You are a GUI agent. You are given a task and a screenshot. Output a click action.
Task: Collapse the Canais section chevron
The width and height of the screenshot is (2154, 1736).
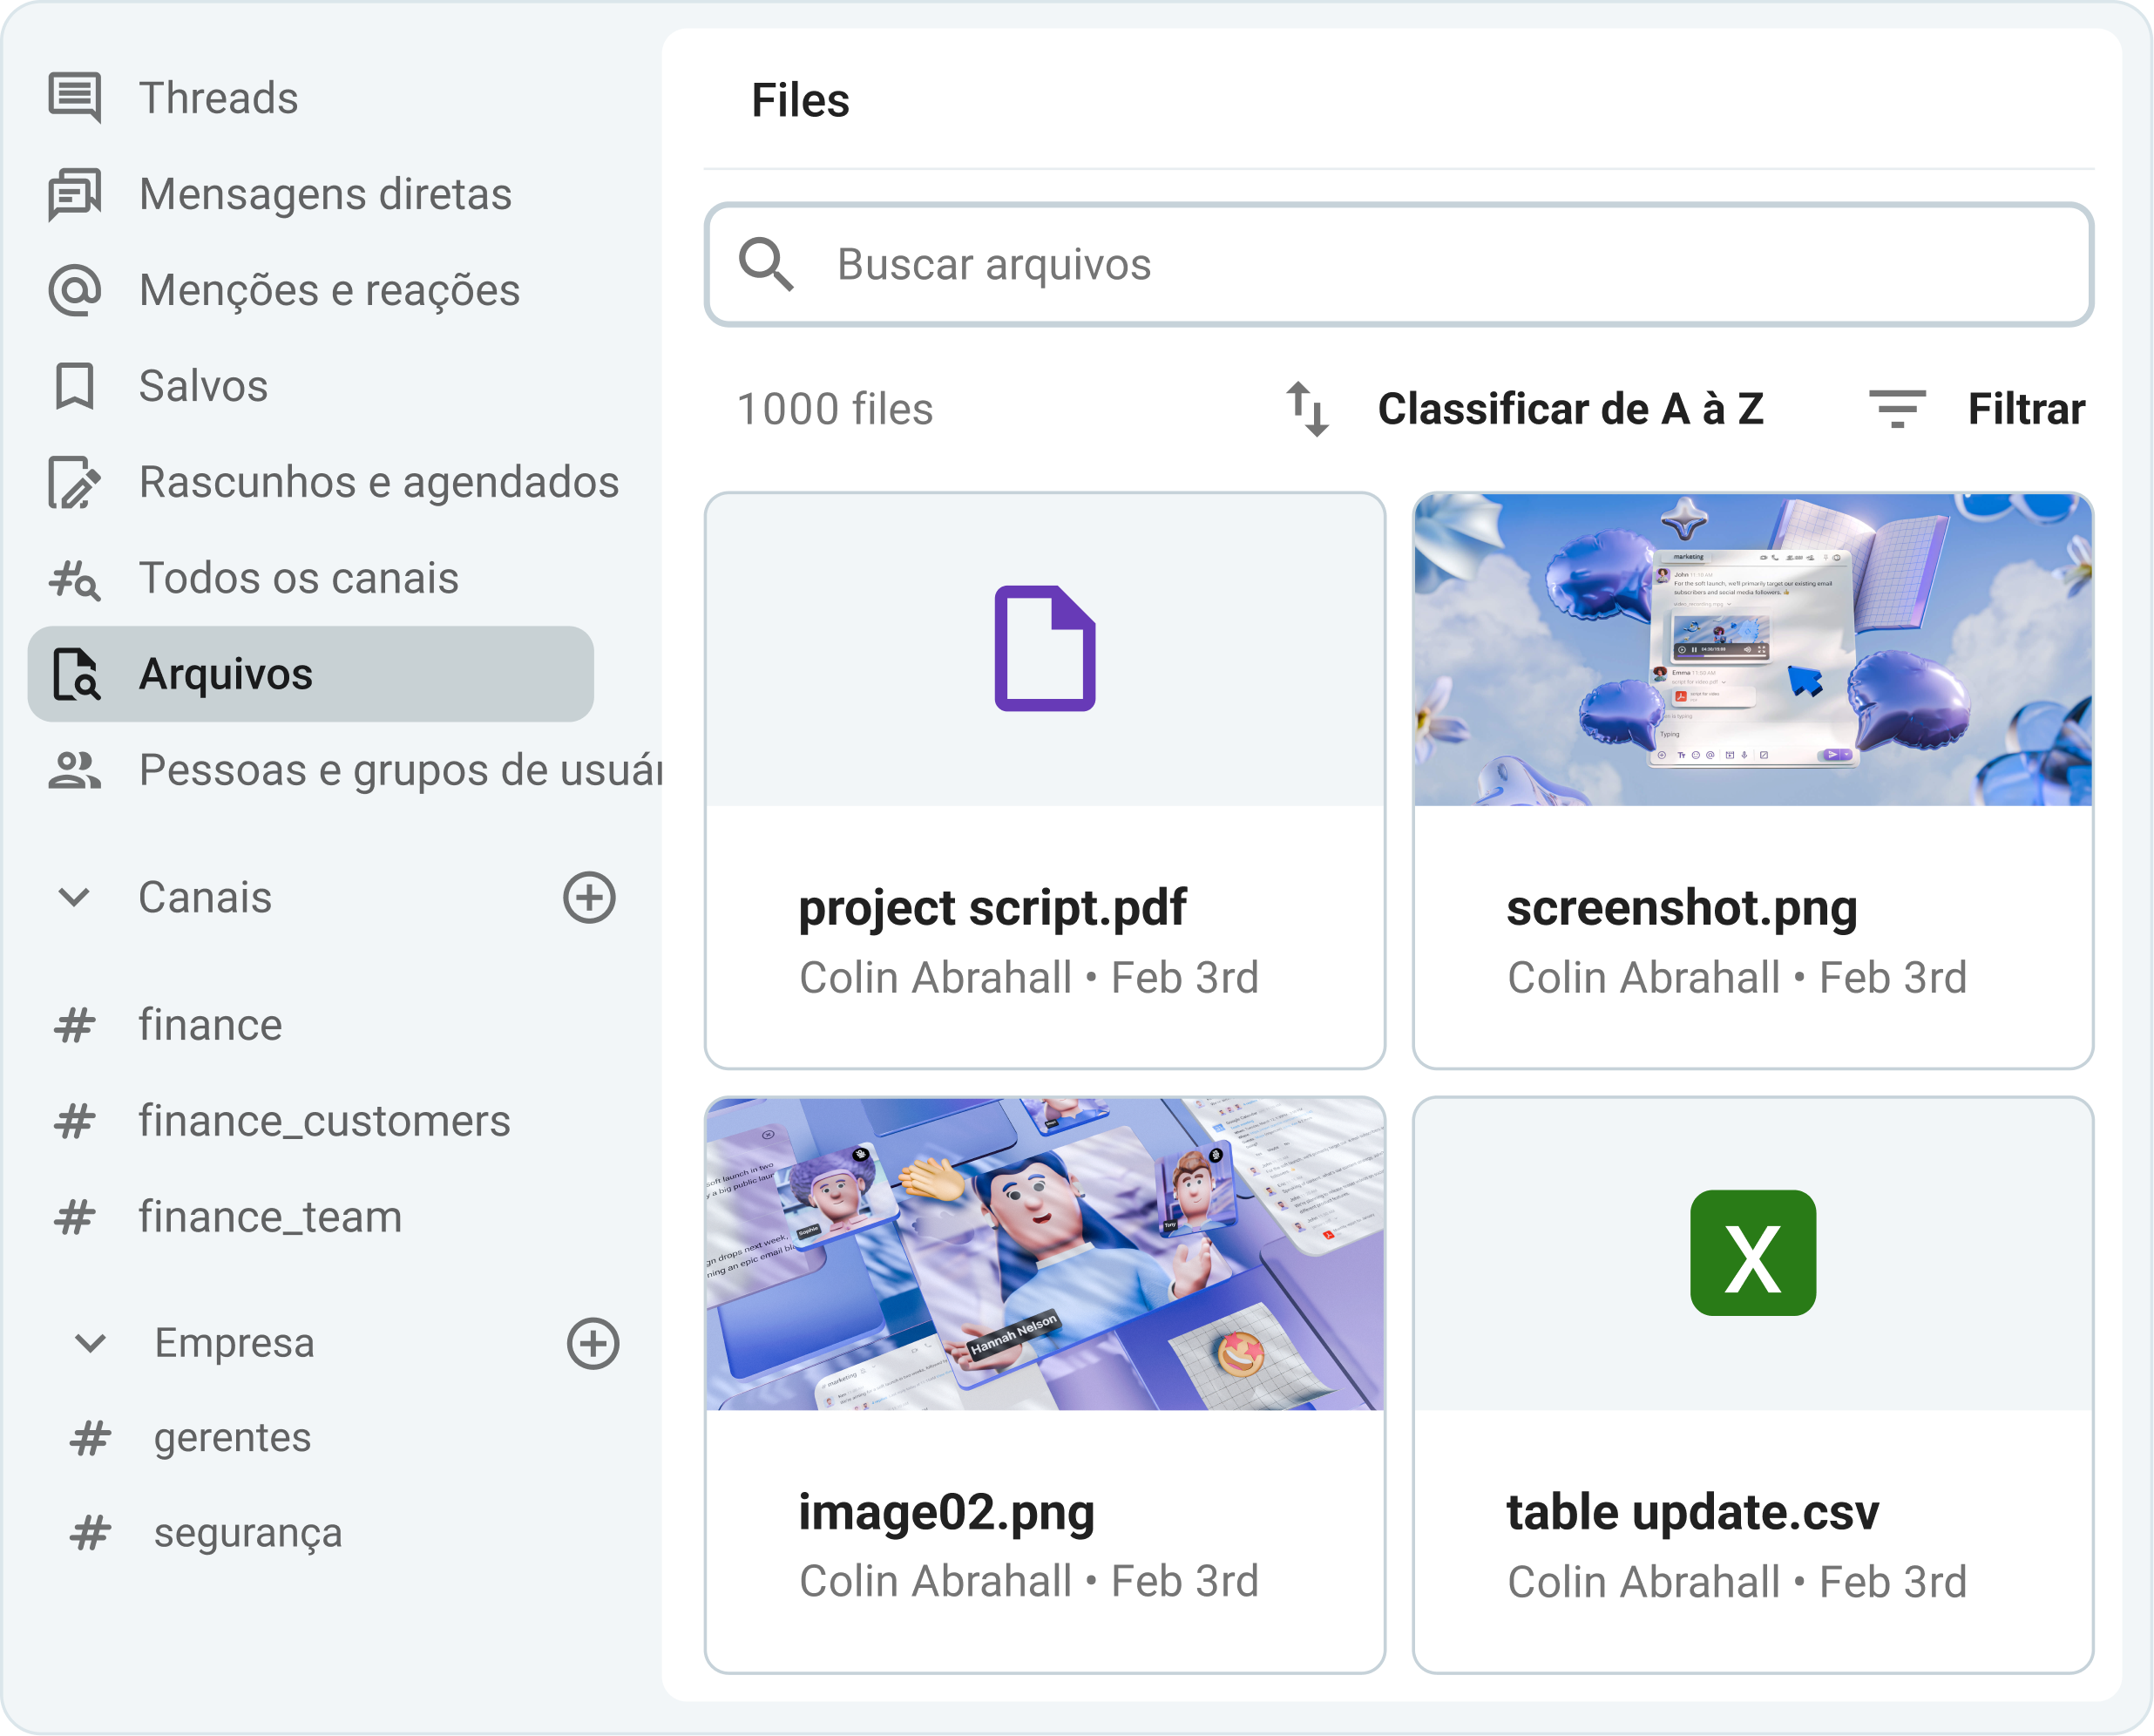click(75, 897)
